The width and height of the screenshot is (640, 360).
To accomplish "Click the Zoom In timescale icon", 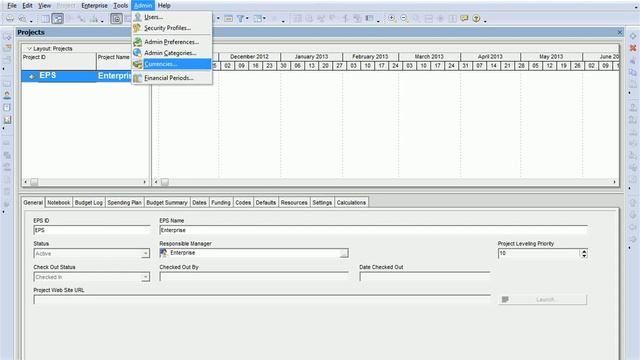I will tap(392, 18).
